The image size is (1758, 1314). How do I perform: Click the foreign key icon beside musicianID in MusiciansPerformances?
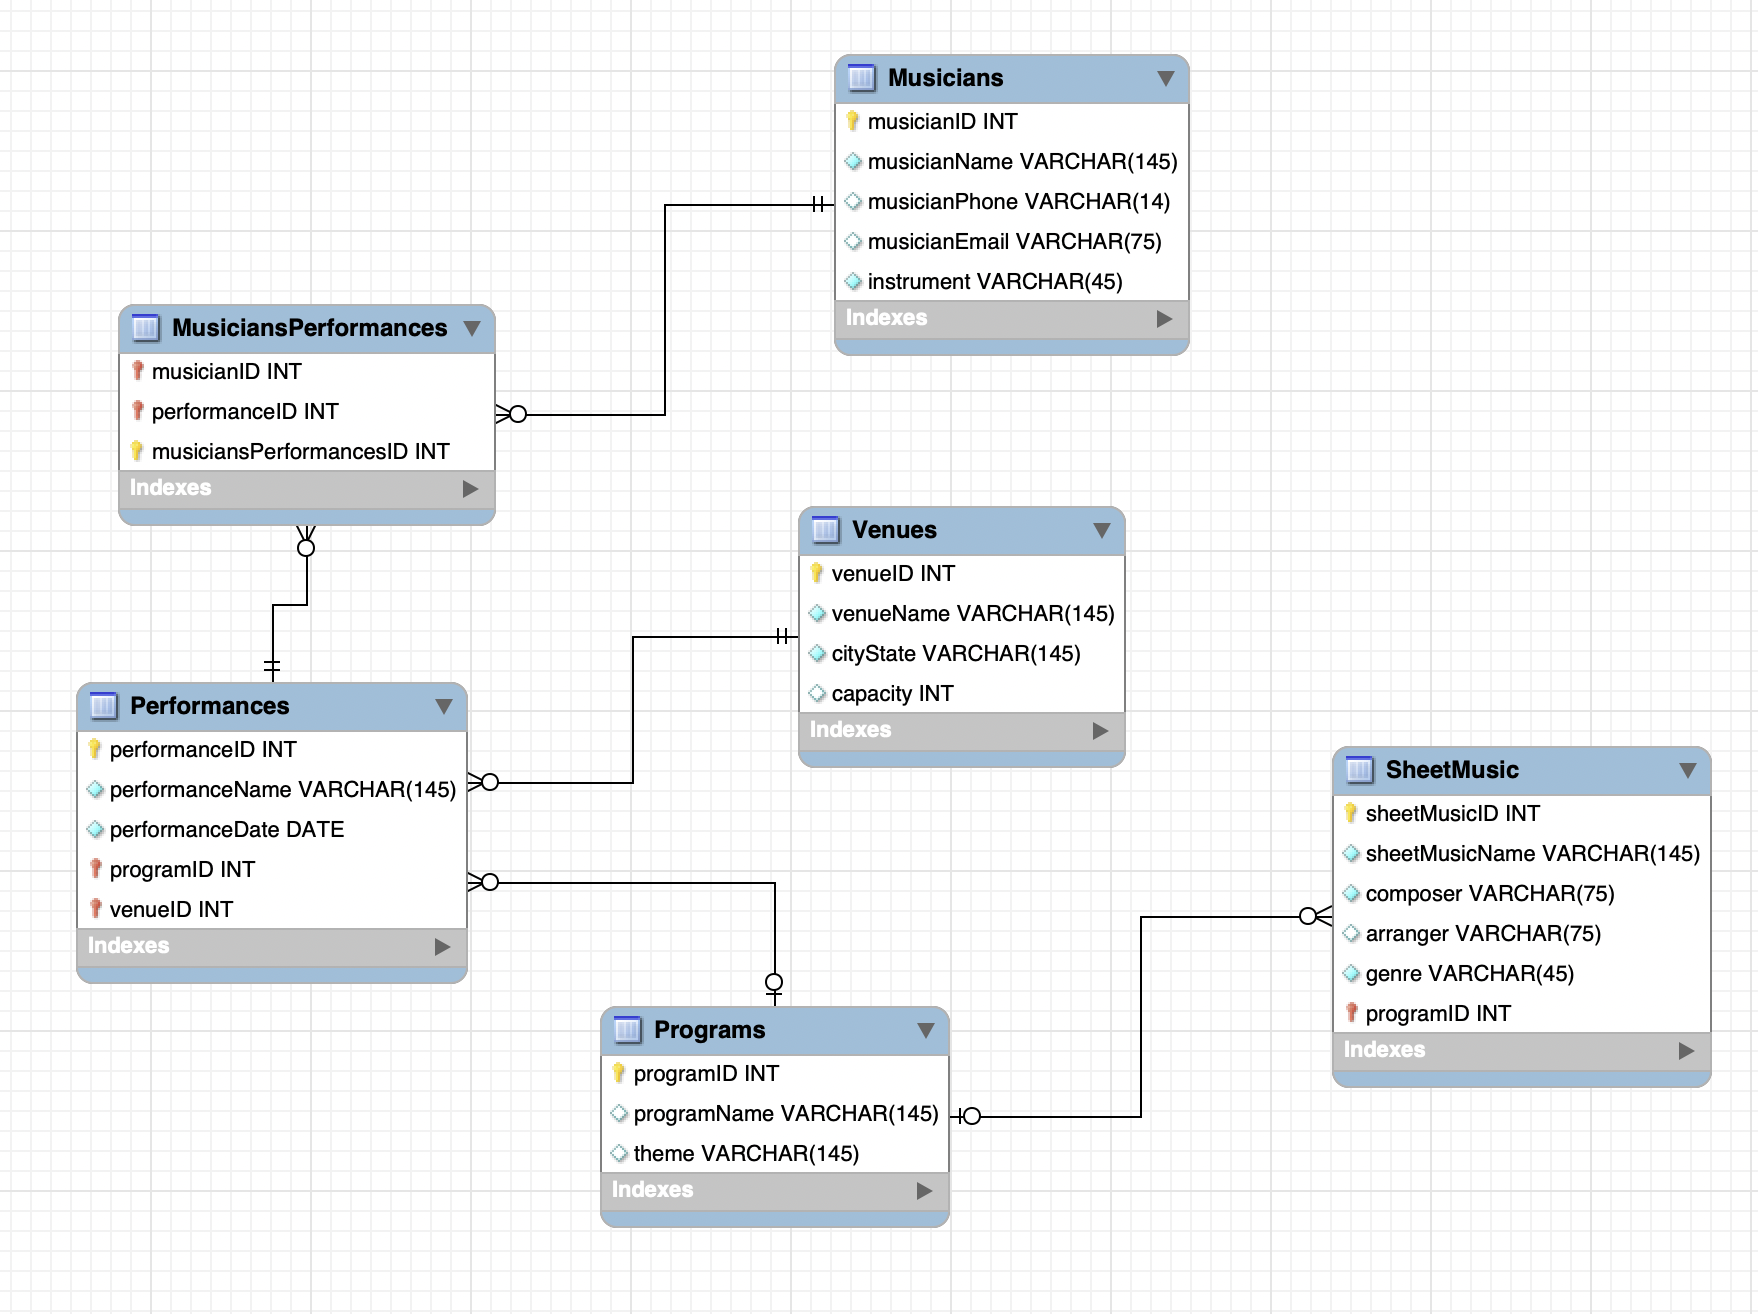point(137,371)
